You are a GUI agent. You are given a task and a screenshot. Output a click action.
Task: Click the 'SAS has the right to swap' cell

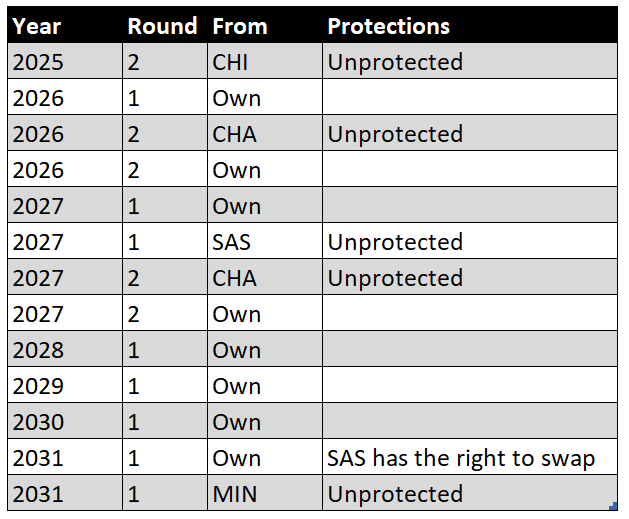[x=461, y=458]
